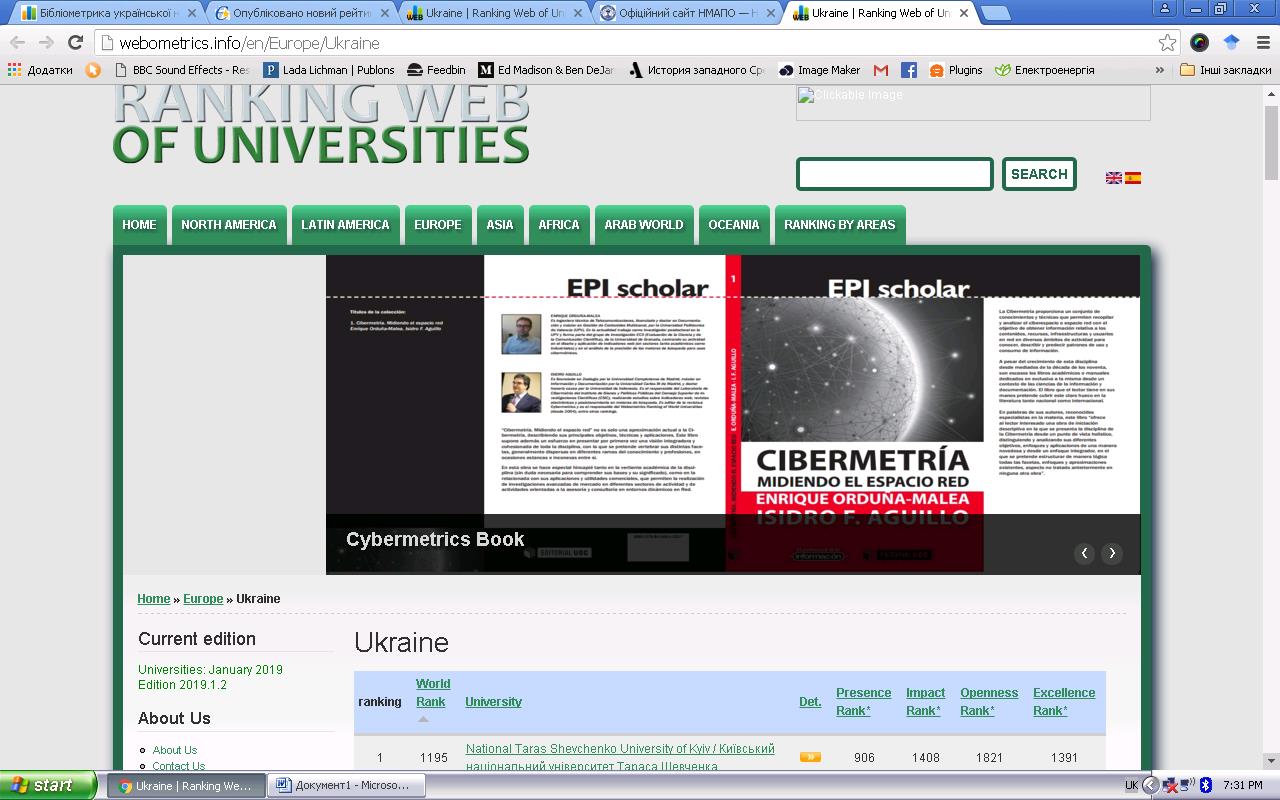Open Chrome menu hamburger icon
1280x800 pixels.
(1263, 43)
